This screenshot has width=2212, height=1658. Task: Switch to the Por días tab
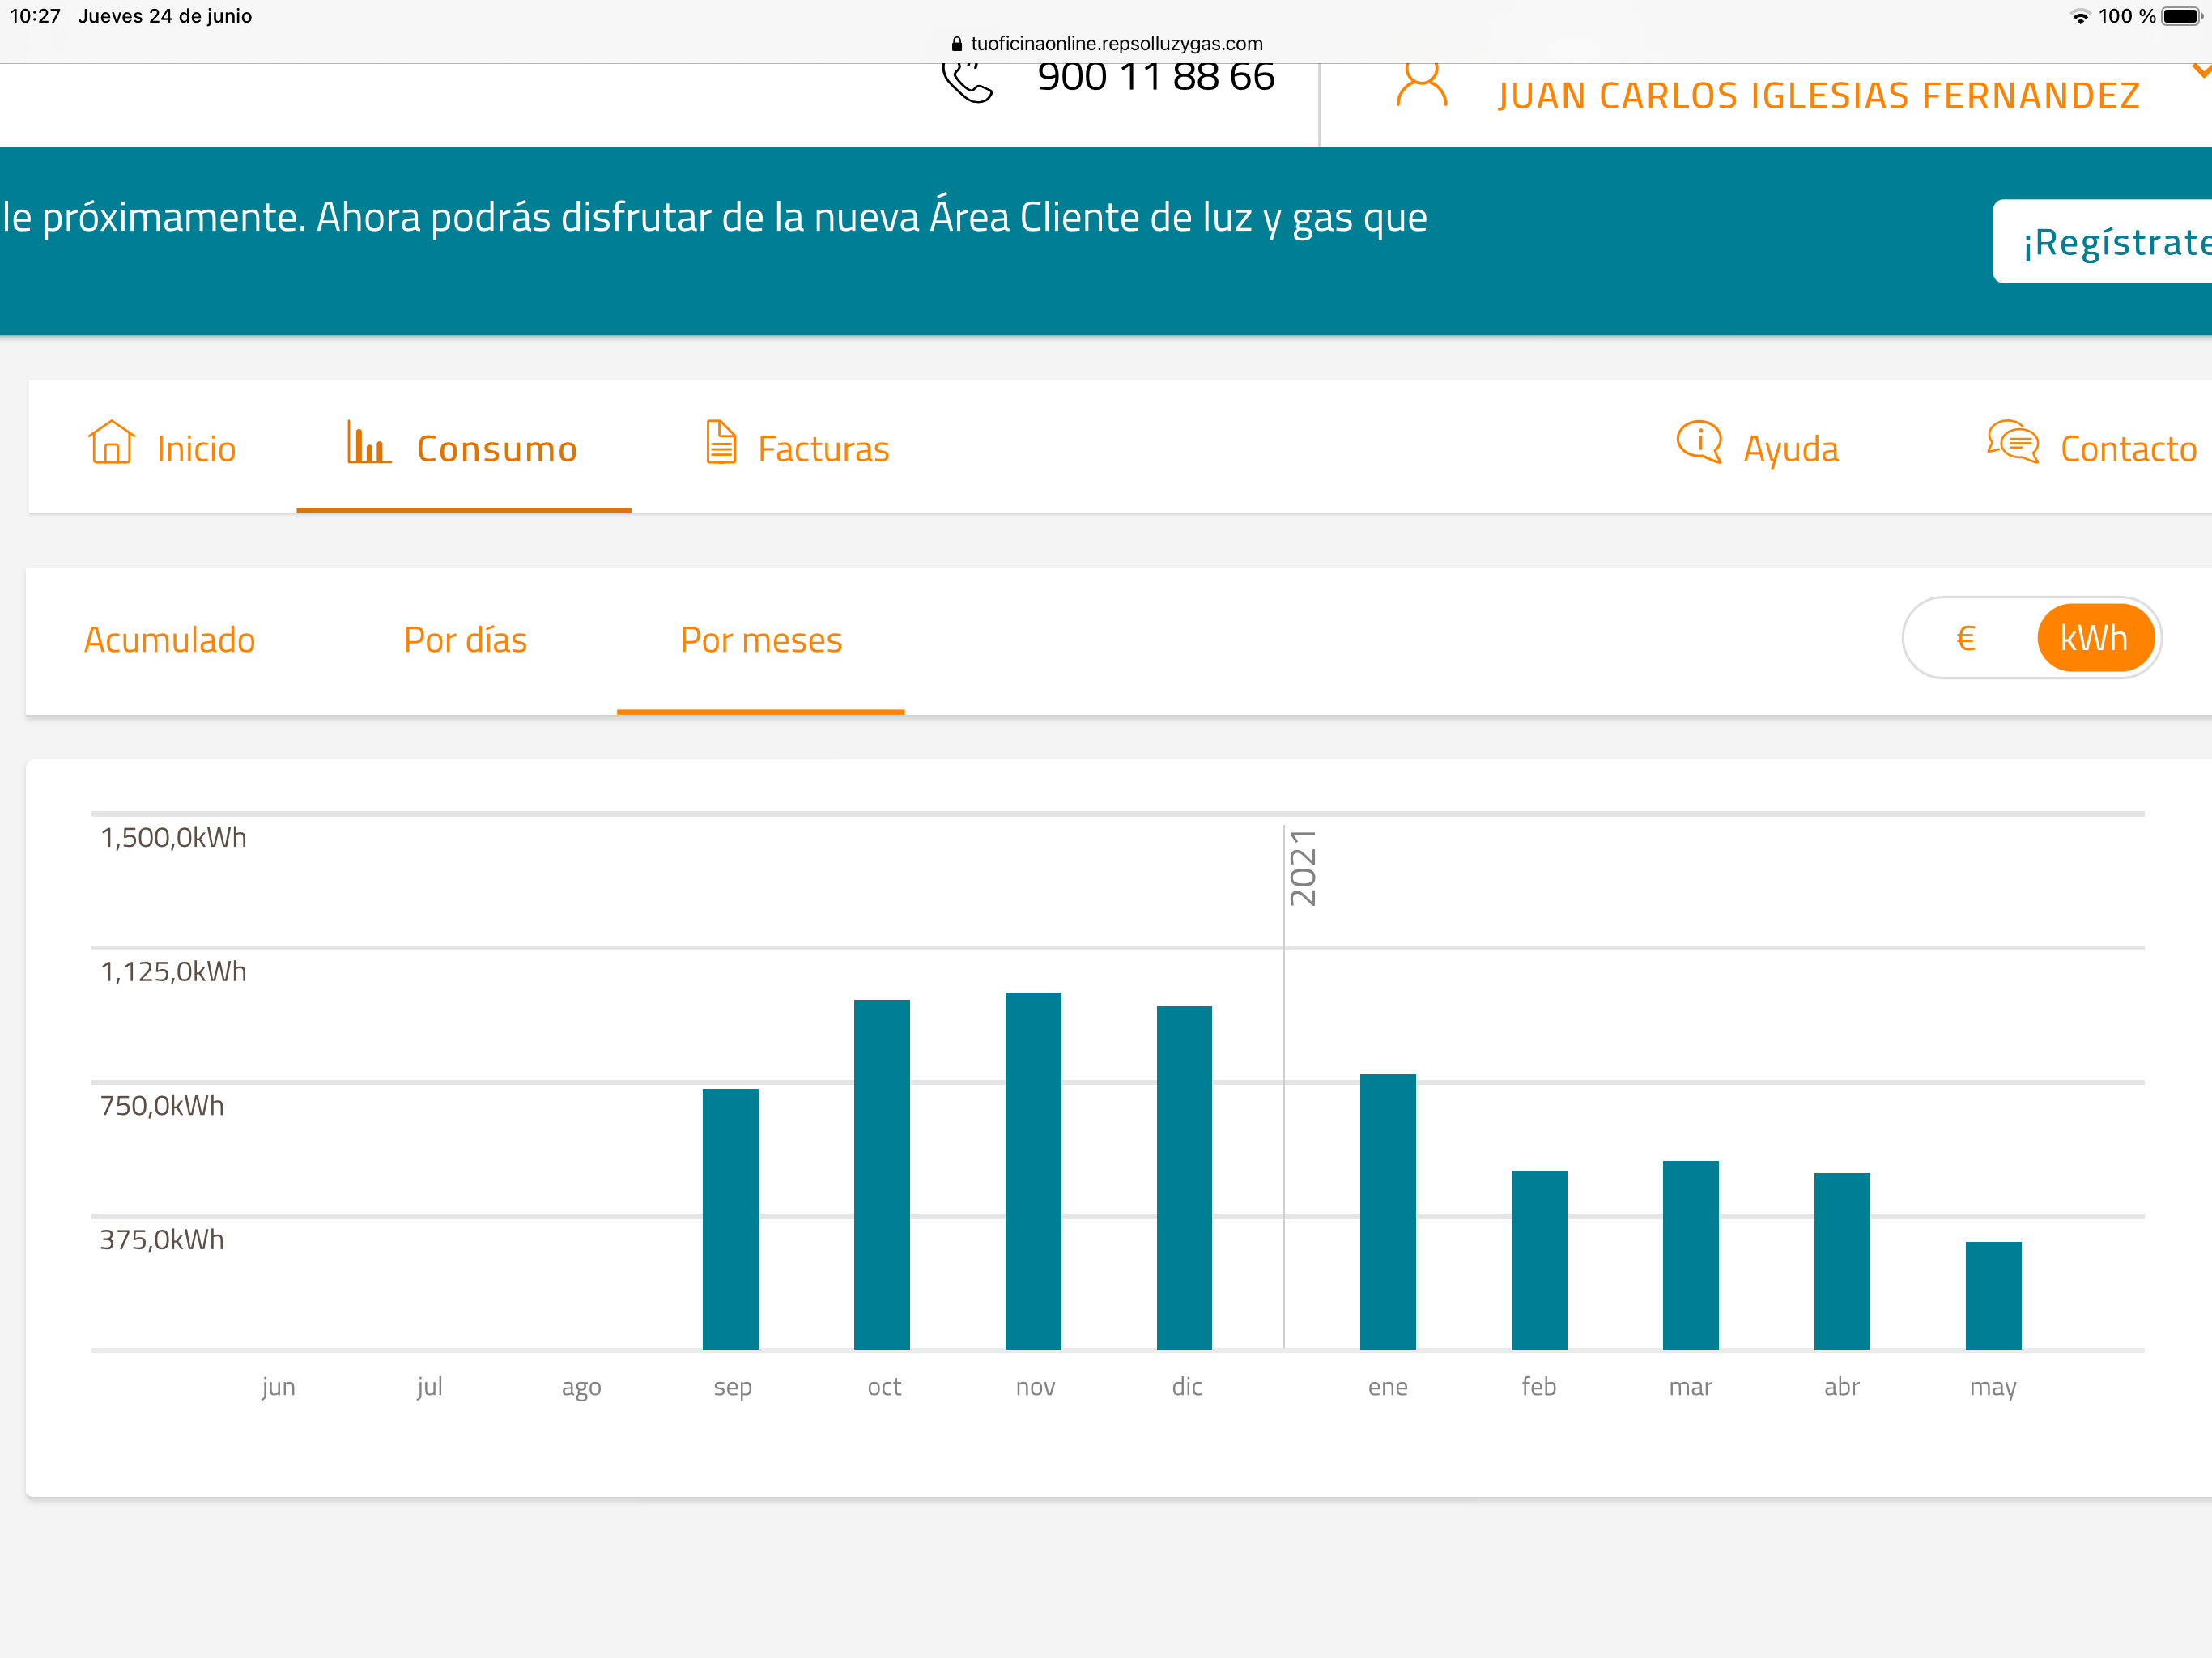click(x=465, y=640)
